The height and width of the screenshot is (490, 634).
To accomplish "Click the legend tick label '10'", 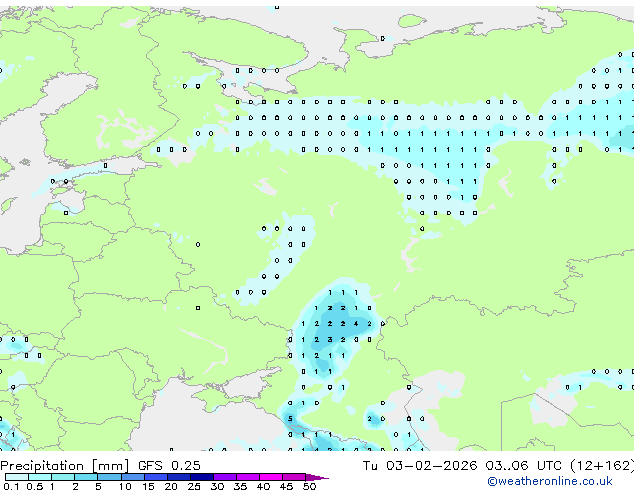I will coord(125,486).
